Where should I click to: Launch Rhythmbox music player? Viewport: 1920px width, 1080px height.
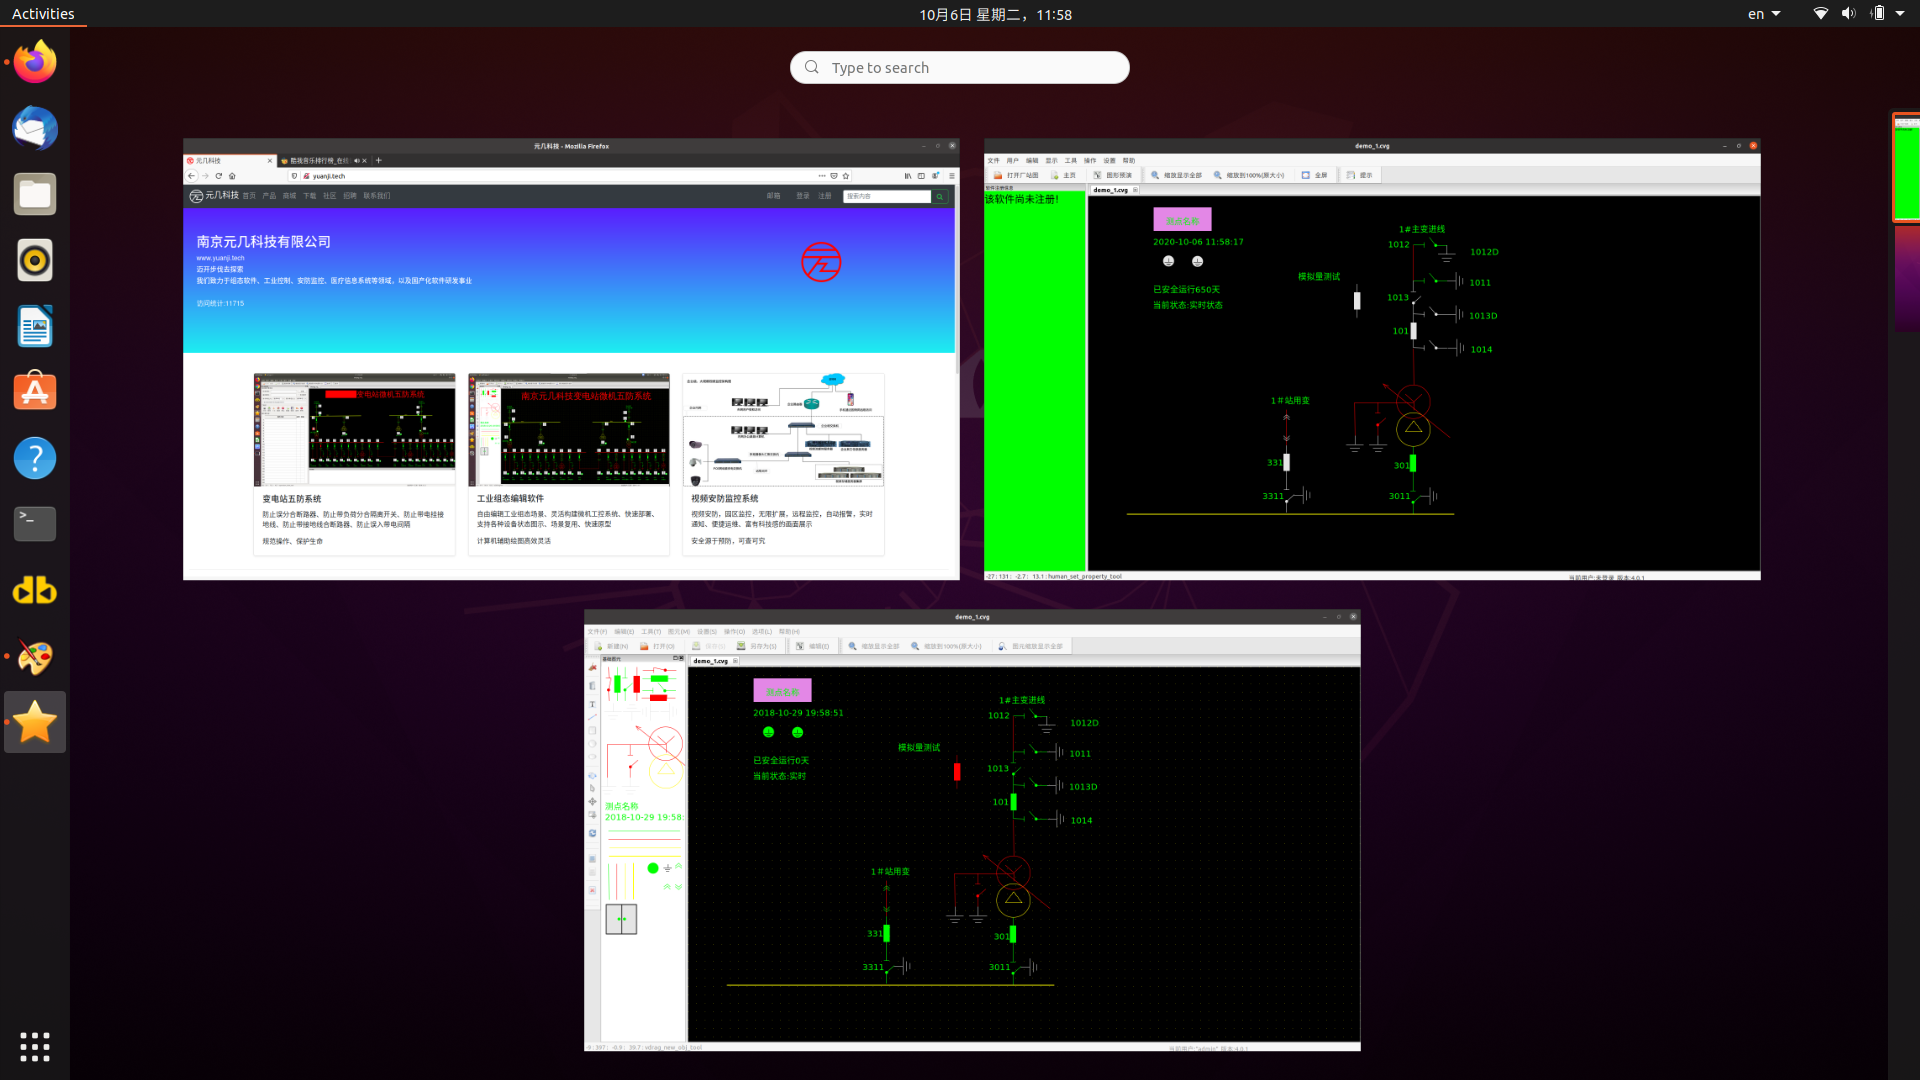tap(35, 260)
